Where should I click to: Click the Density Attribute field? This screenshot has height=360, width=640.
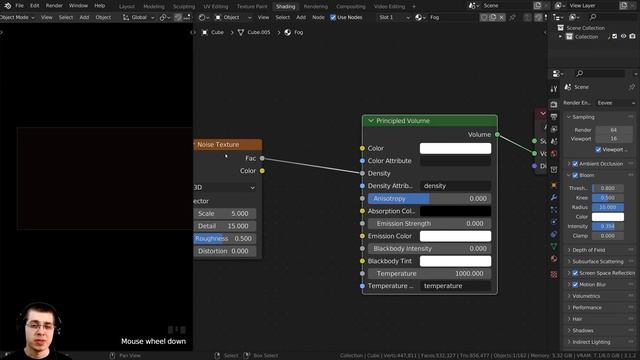point(455,186)
